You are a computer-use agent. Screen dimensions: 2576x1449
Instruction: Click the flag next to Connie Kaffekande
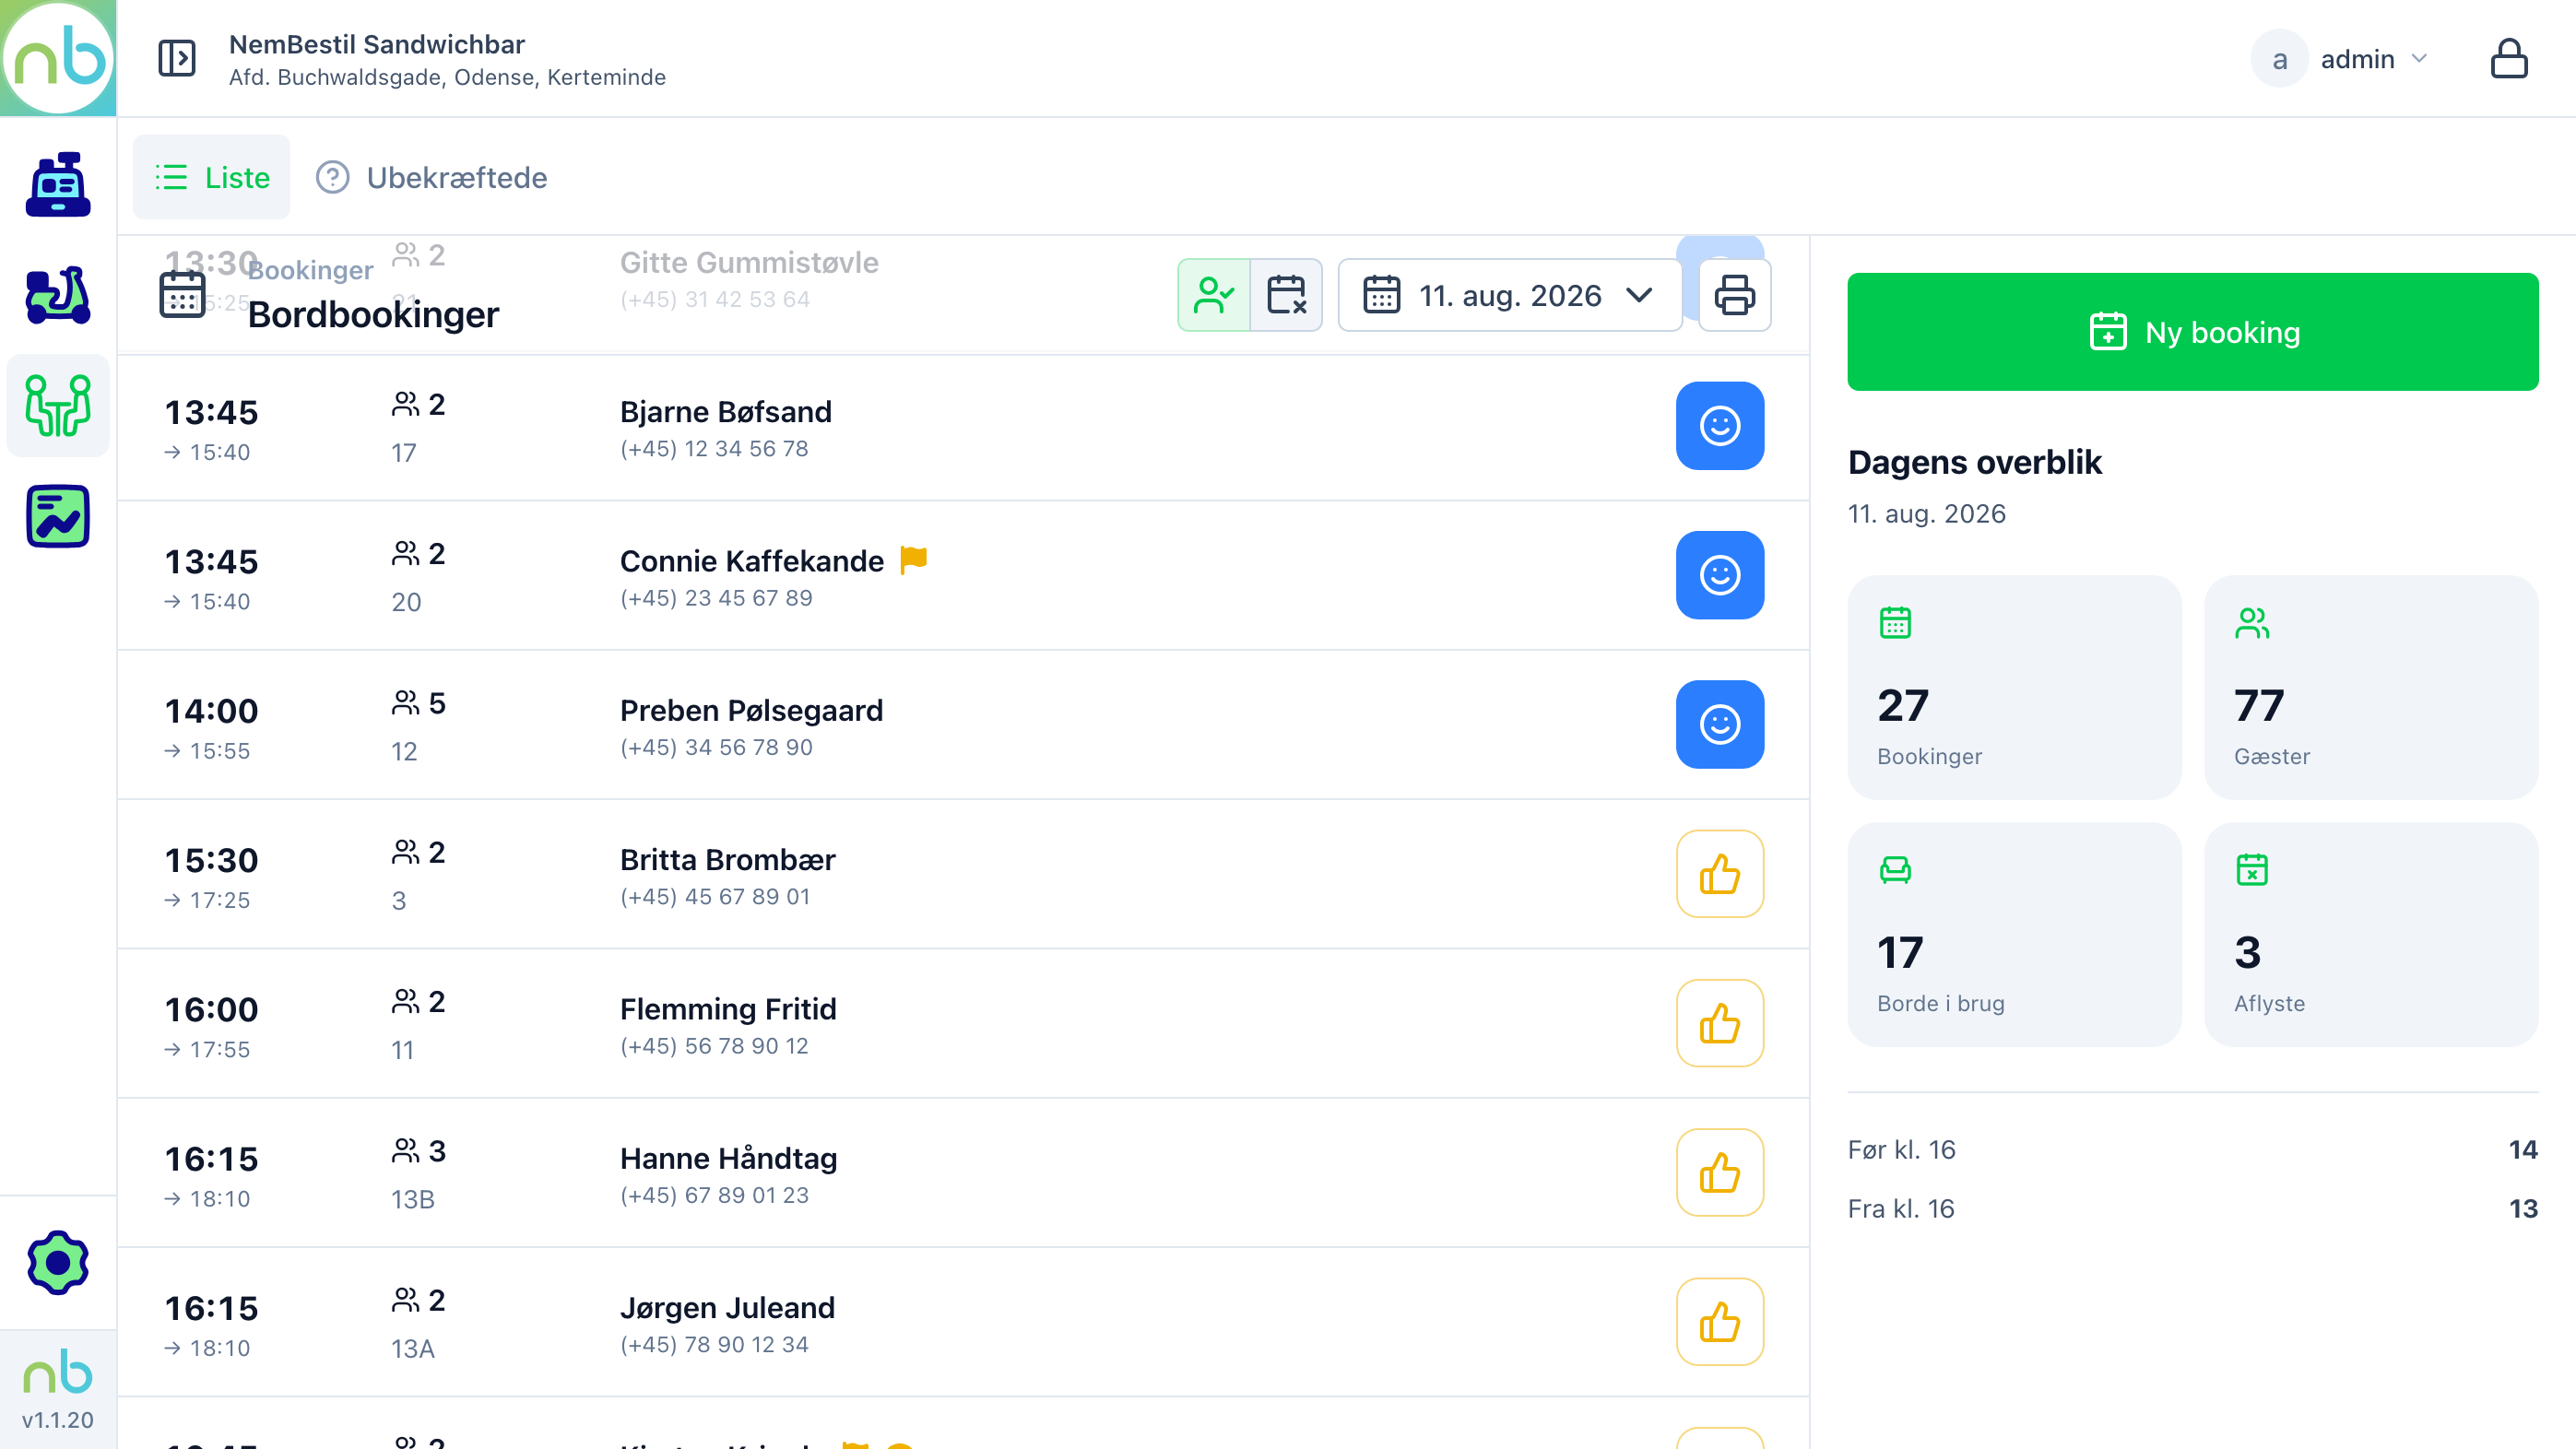click(x=913, y=560)
